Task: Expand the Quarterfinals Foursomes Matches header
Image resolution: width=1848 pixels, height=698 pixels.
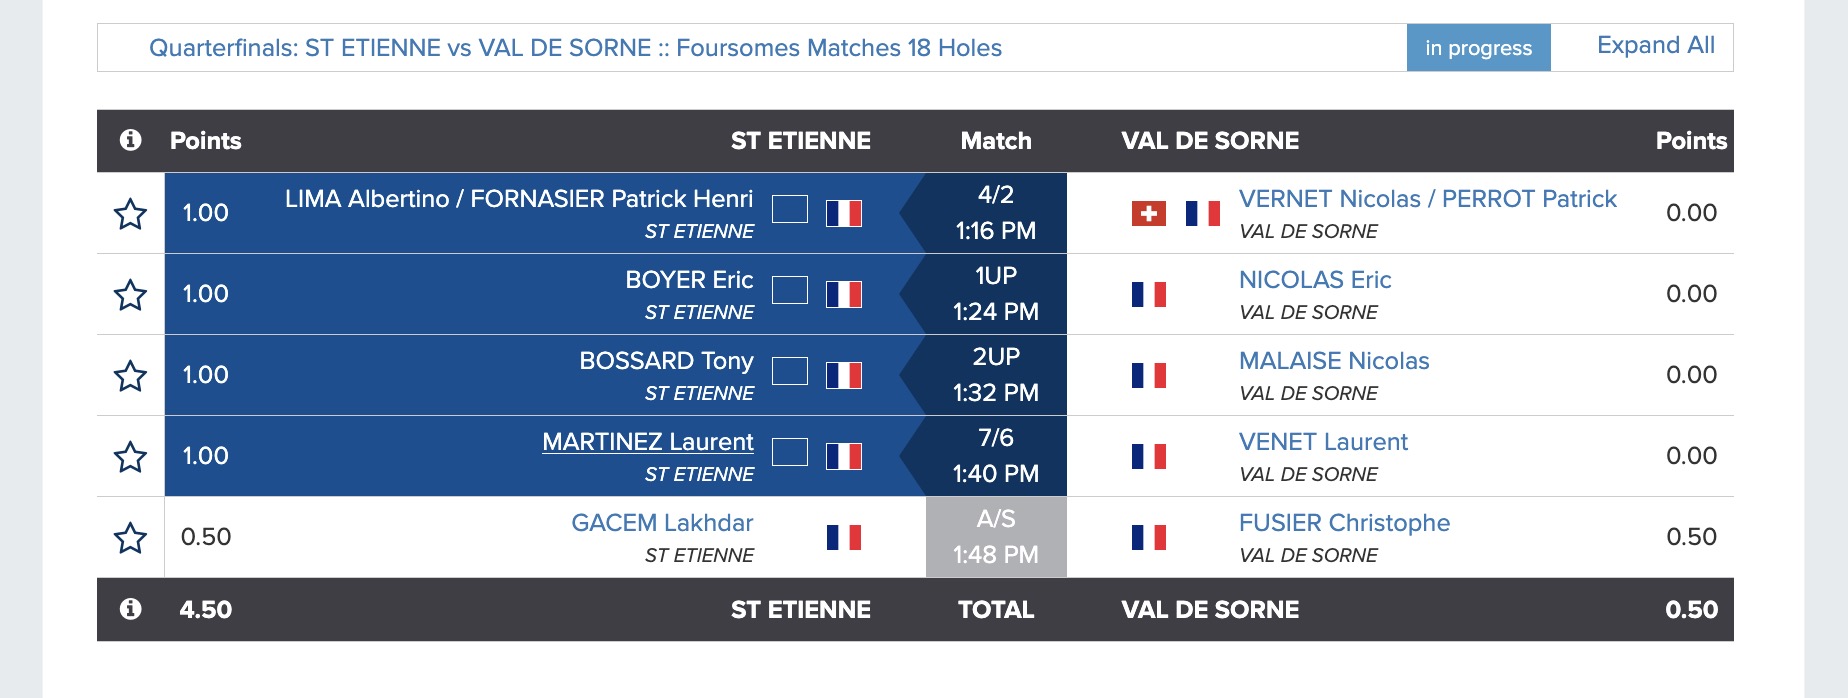Action: point(575,48)
